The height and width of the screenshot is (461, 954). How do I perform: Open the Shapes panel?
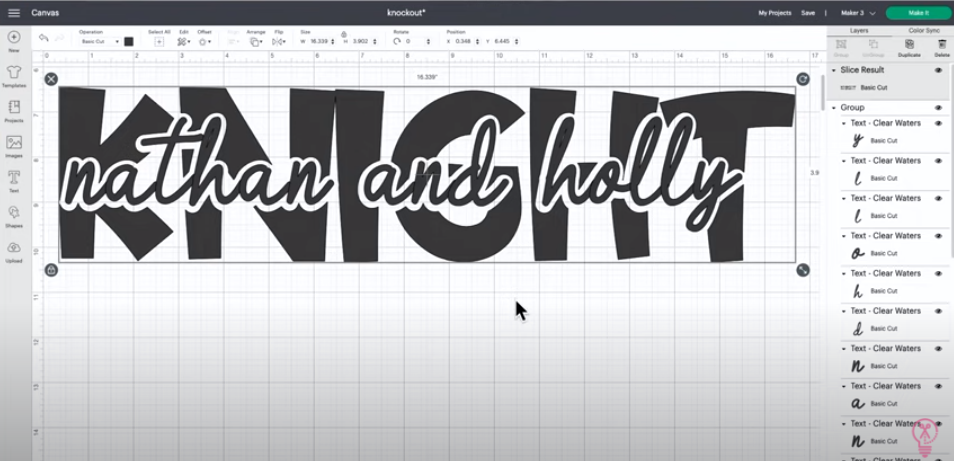13,217
